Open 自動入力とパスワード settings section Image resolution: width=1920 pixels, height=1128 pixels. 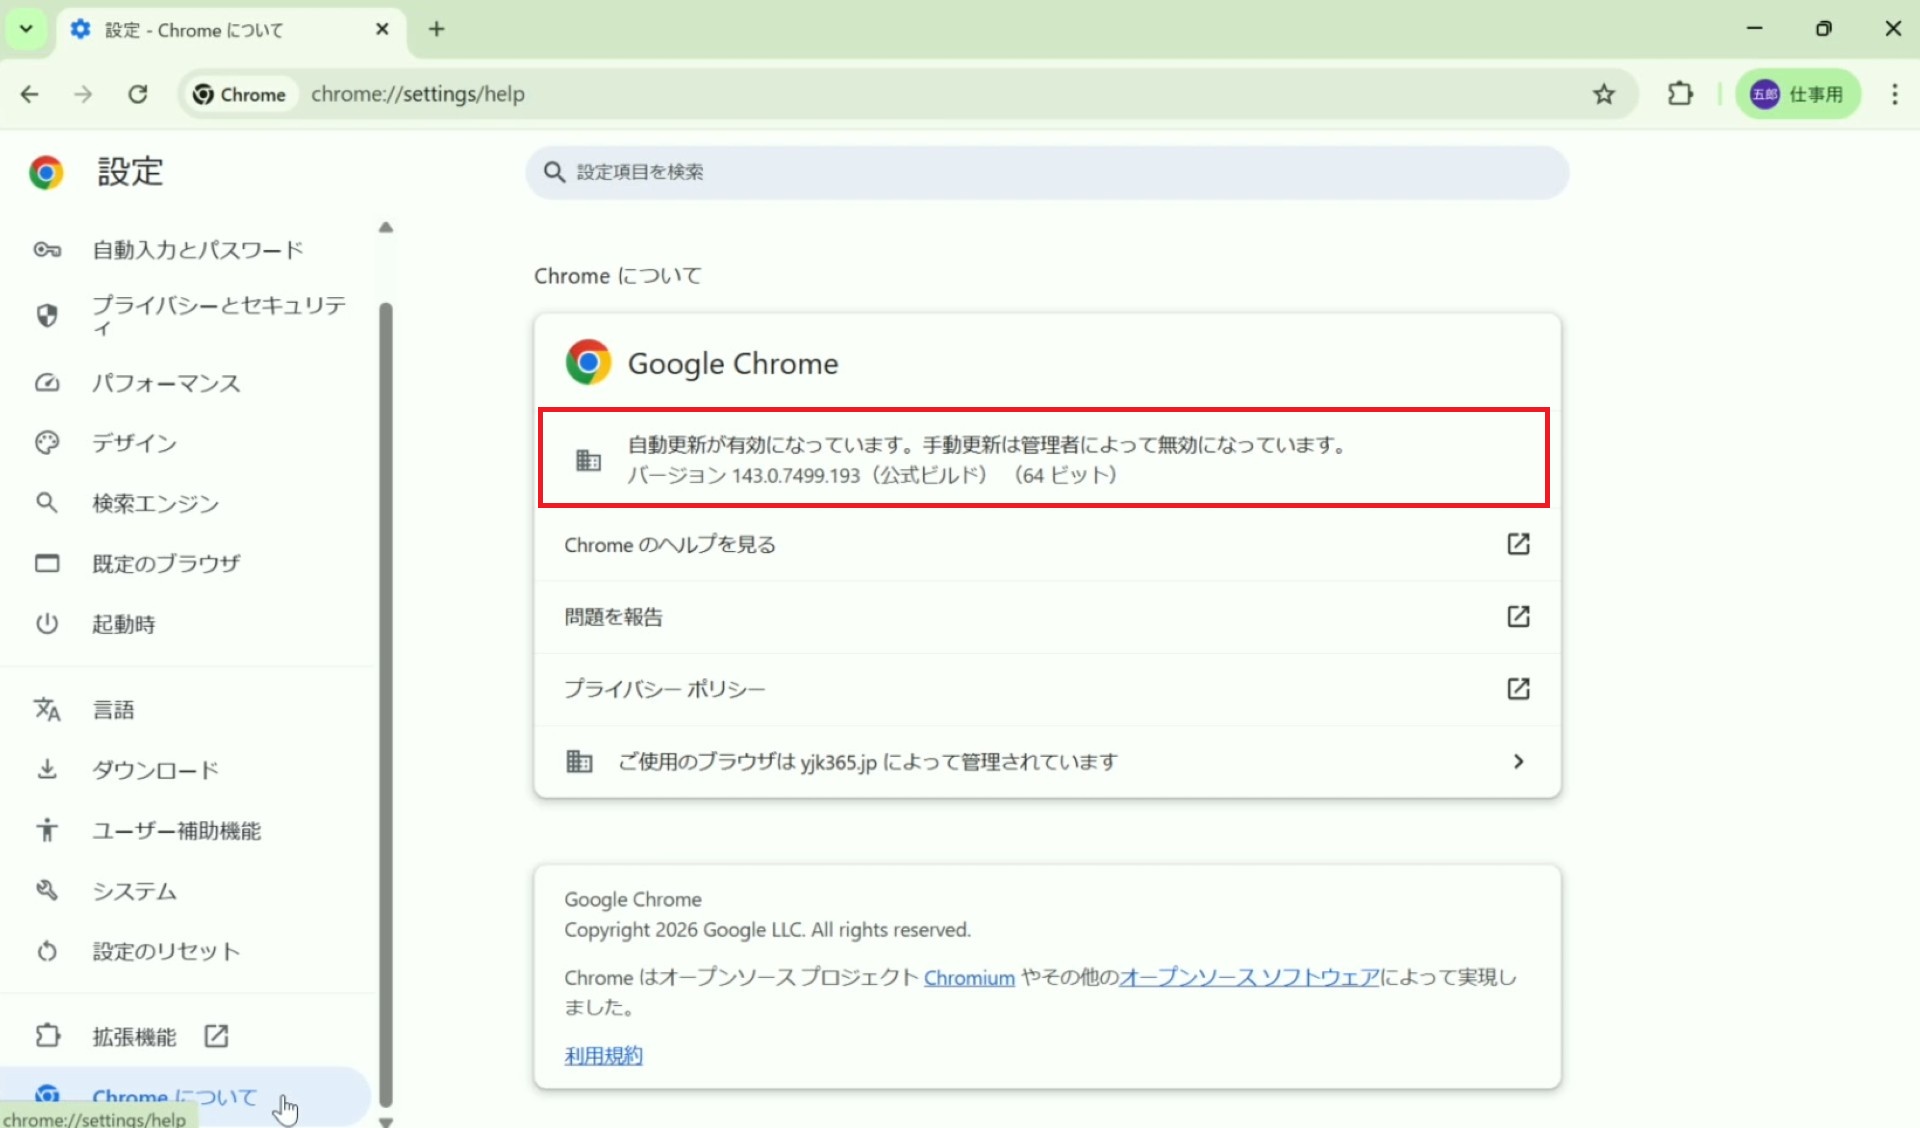(x=197, y=250)
